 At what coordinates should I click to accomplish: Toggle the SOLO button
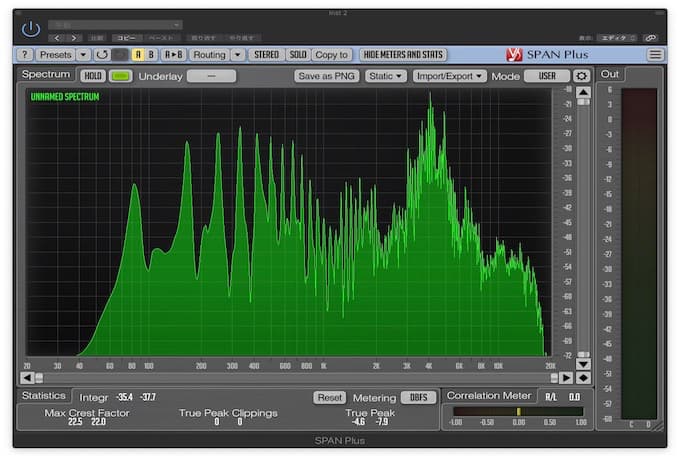(298, 55)
